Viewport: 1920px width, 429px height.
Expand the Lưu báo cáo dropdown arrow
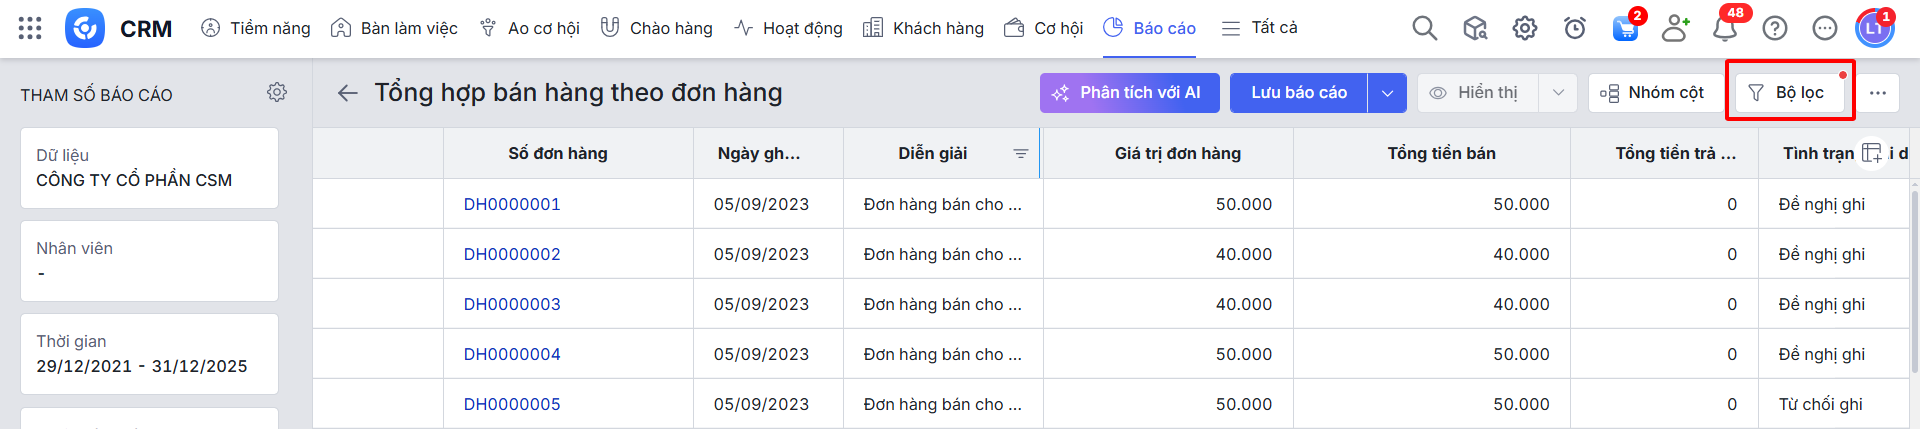1387,93
